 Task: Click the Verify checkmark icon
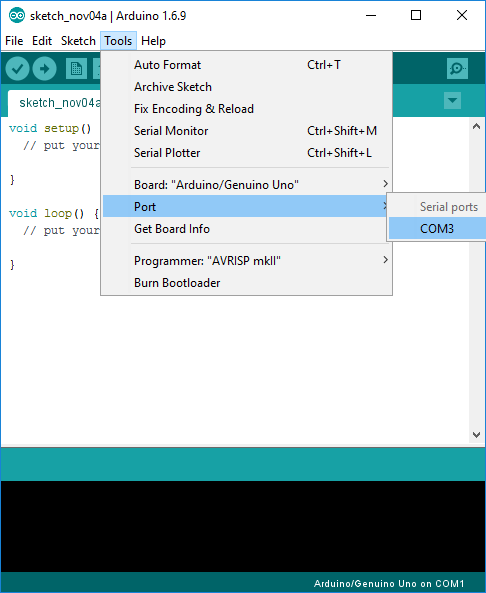(17, 68)
